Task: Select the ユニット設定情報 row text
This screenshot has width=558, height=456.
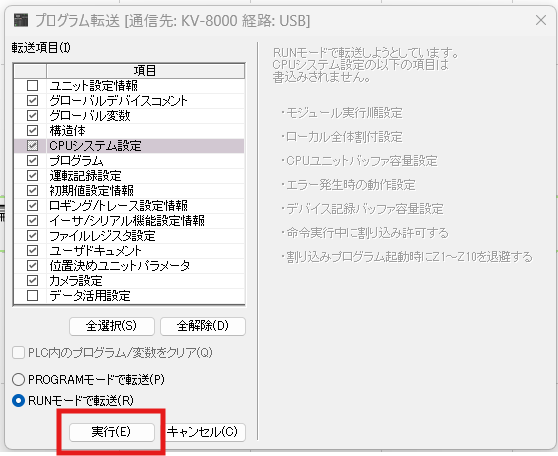Action: tap(94, 86)
